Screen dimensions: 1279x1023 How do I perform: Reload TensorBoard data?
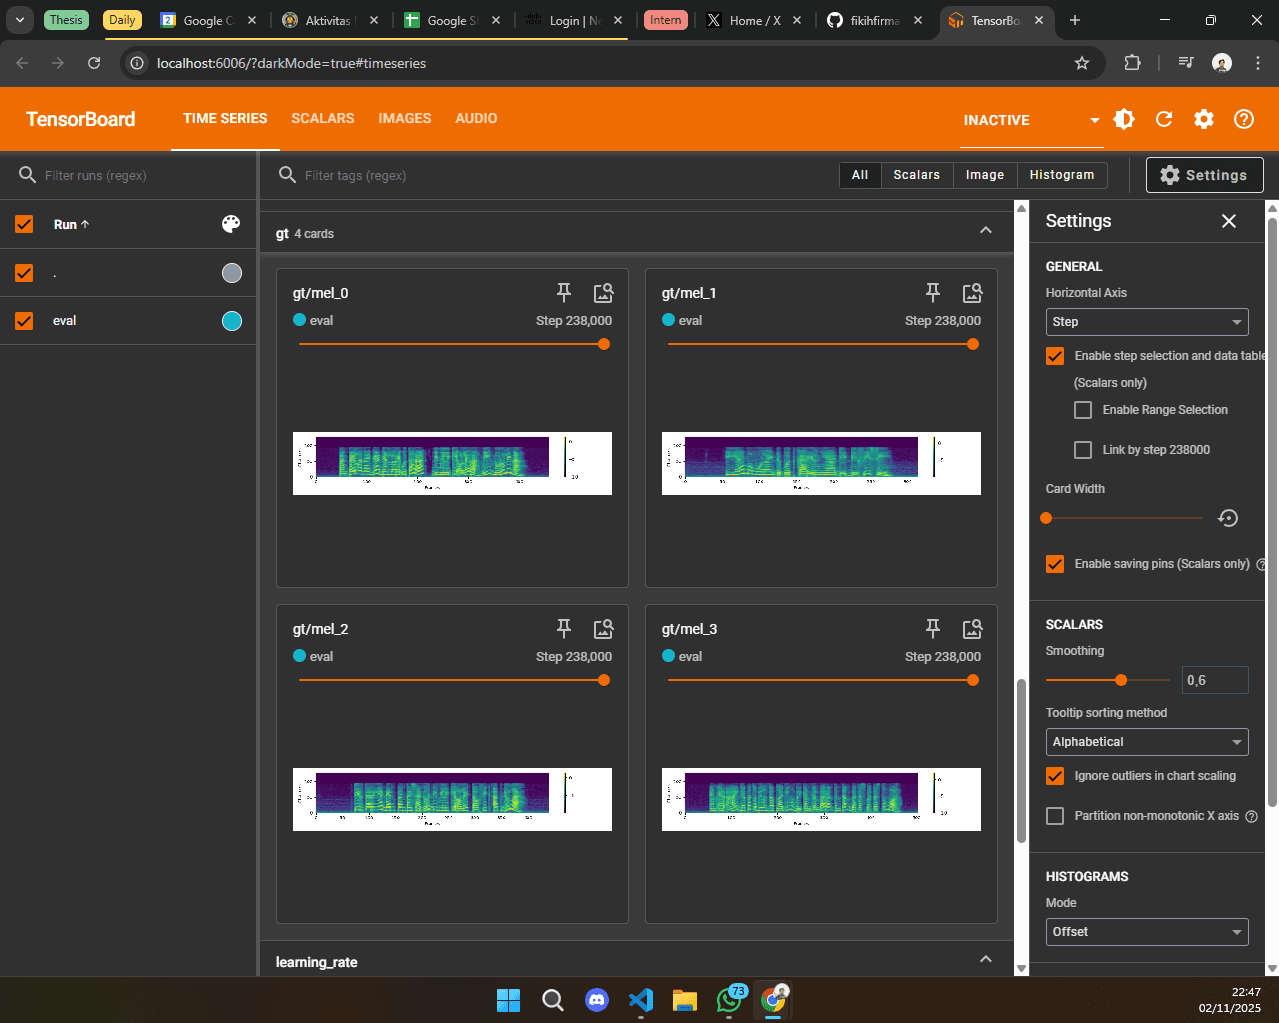(1164, 119)
